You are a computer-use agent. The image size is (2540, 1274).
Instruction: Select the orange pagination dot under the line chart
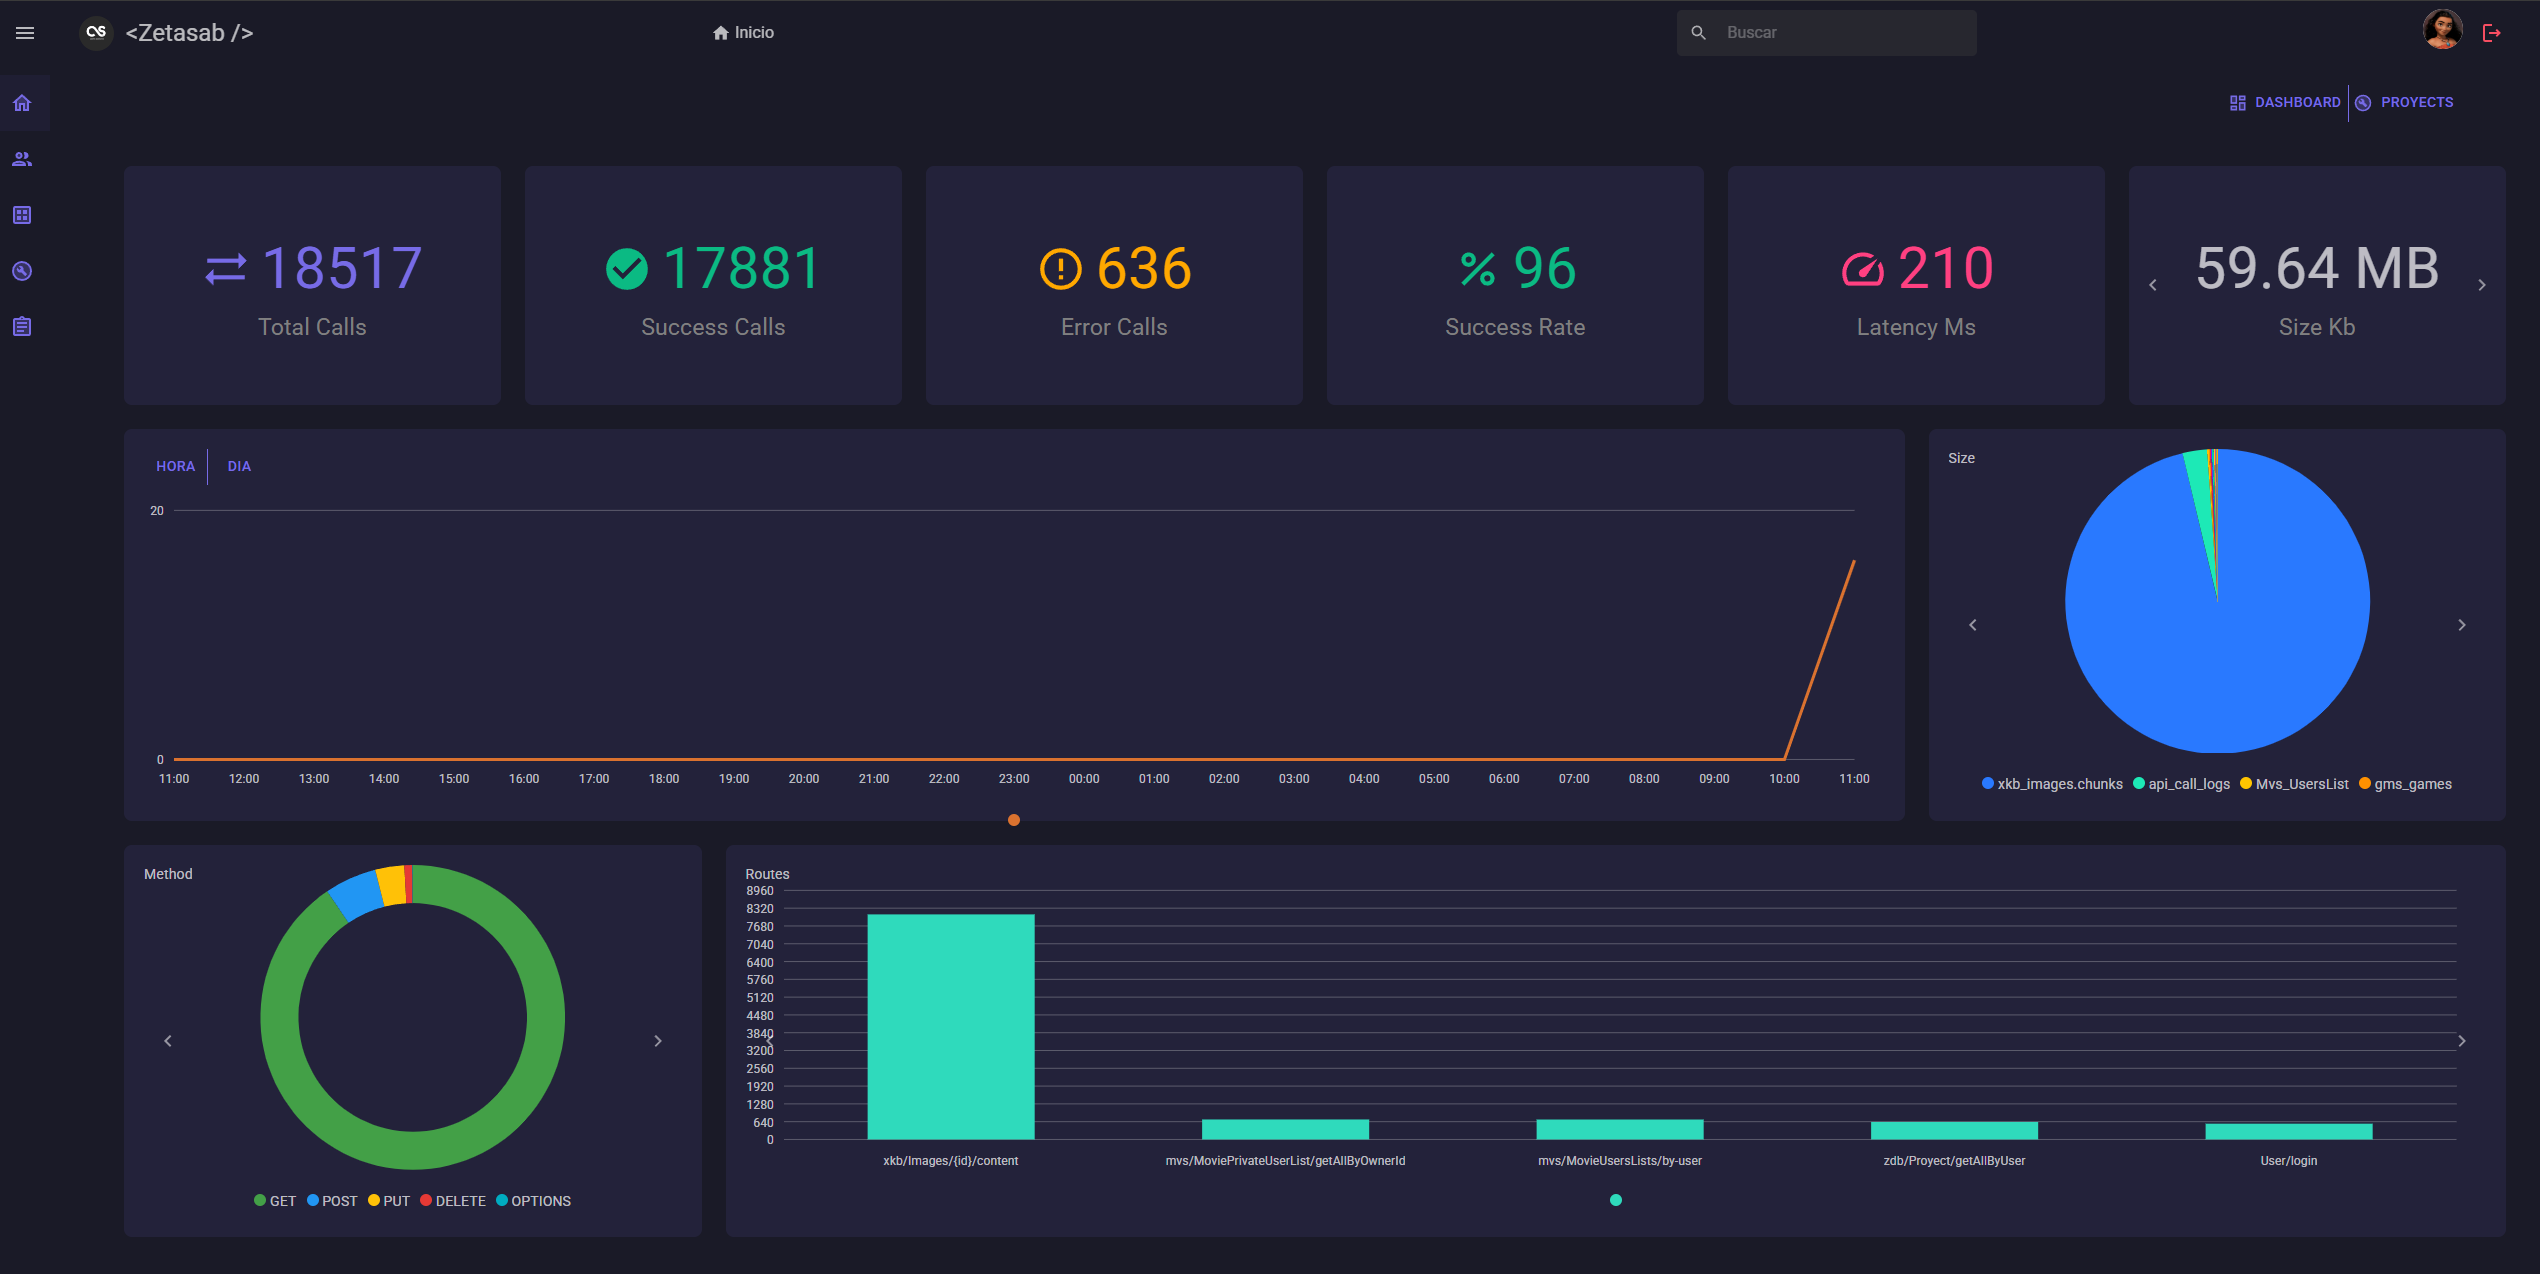click(x=1014, y=820)
